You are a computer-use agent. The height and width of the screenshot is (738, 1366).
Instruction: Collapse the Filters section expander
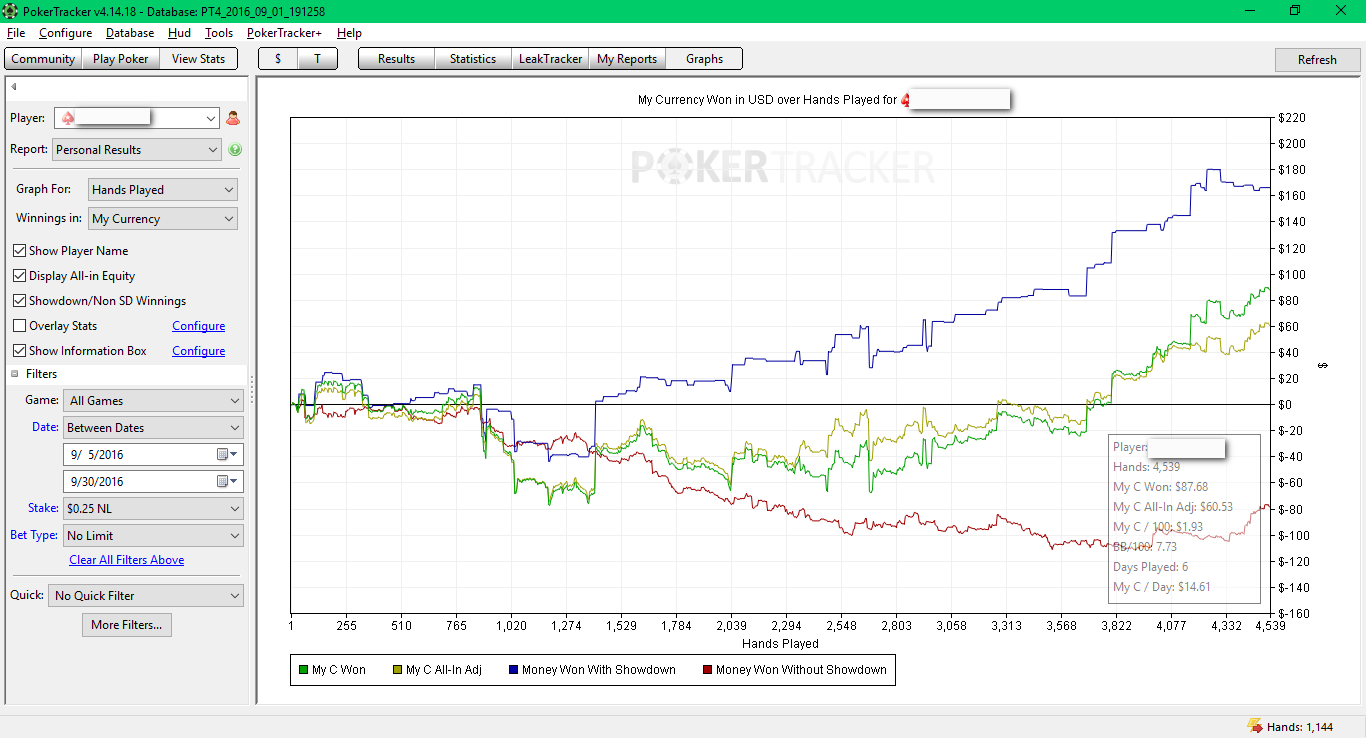(x=15, y=374)
